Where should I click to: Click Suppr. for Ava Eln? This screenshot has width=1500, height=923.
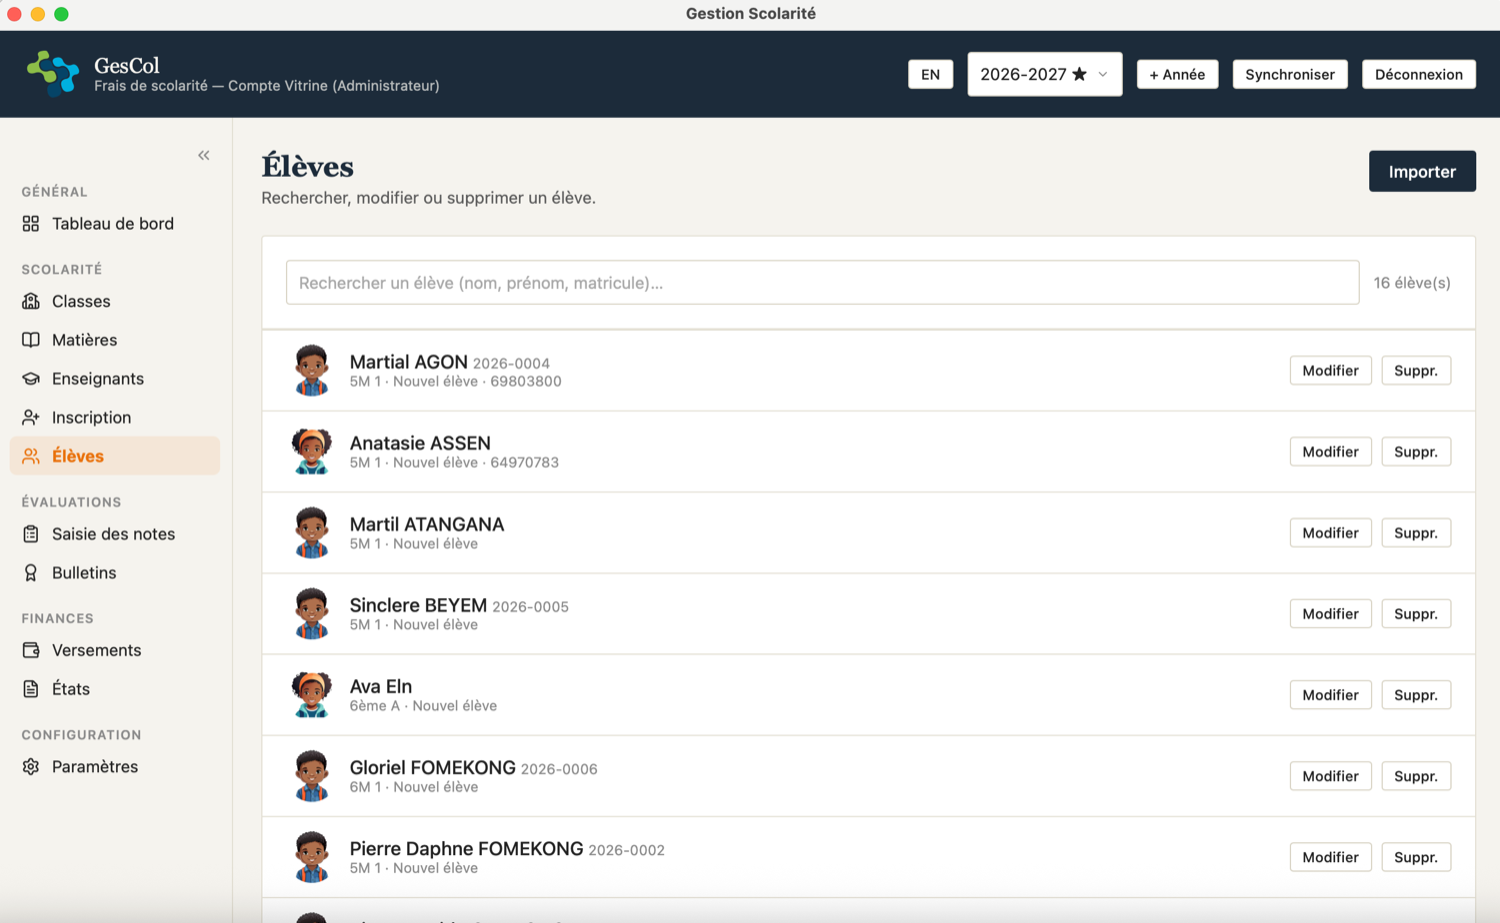point(1416,694)
